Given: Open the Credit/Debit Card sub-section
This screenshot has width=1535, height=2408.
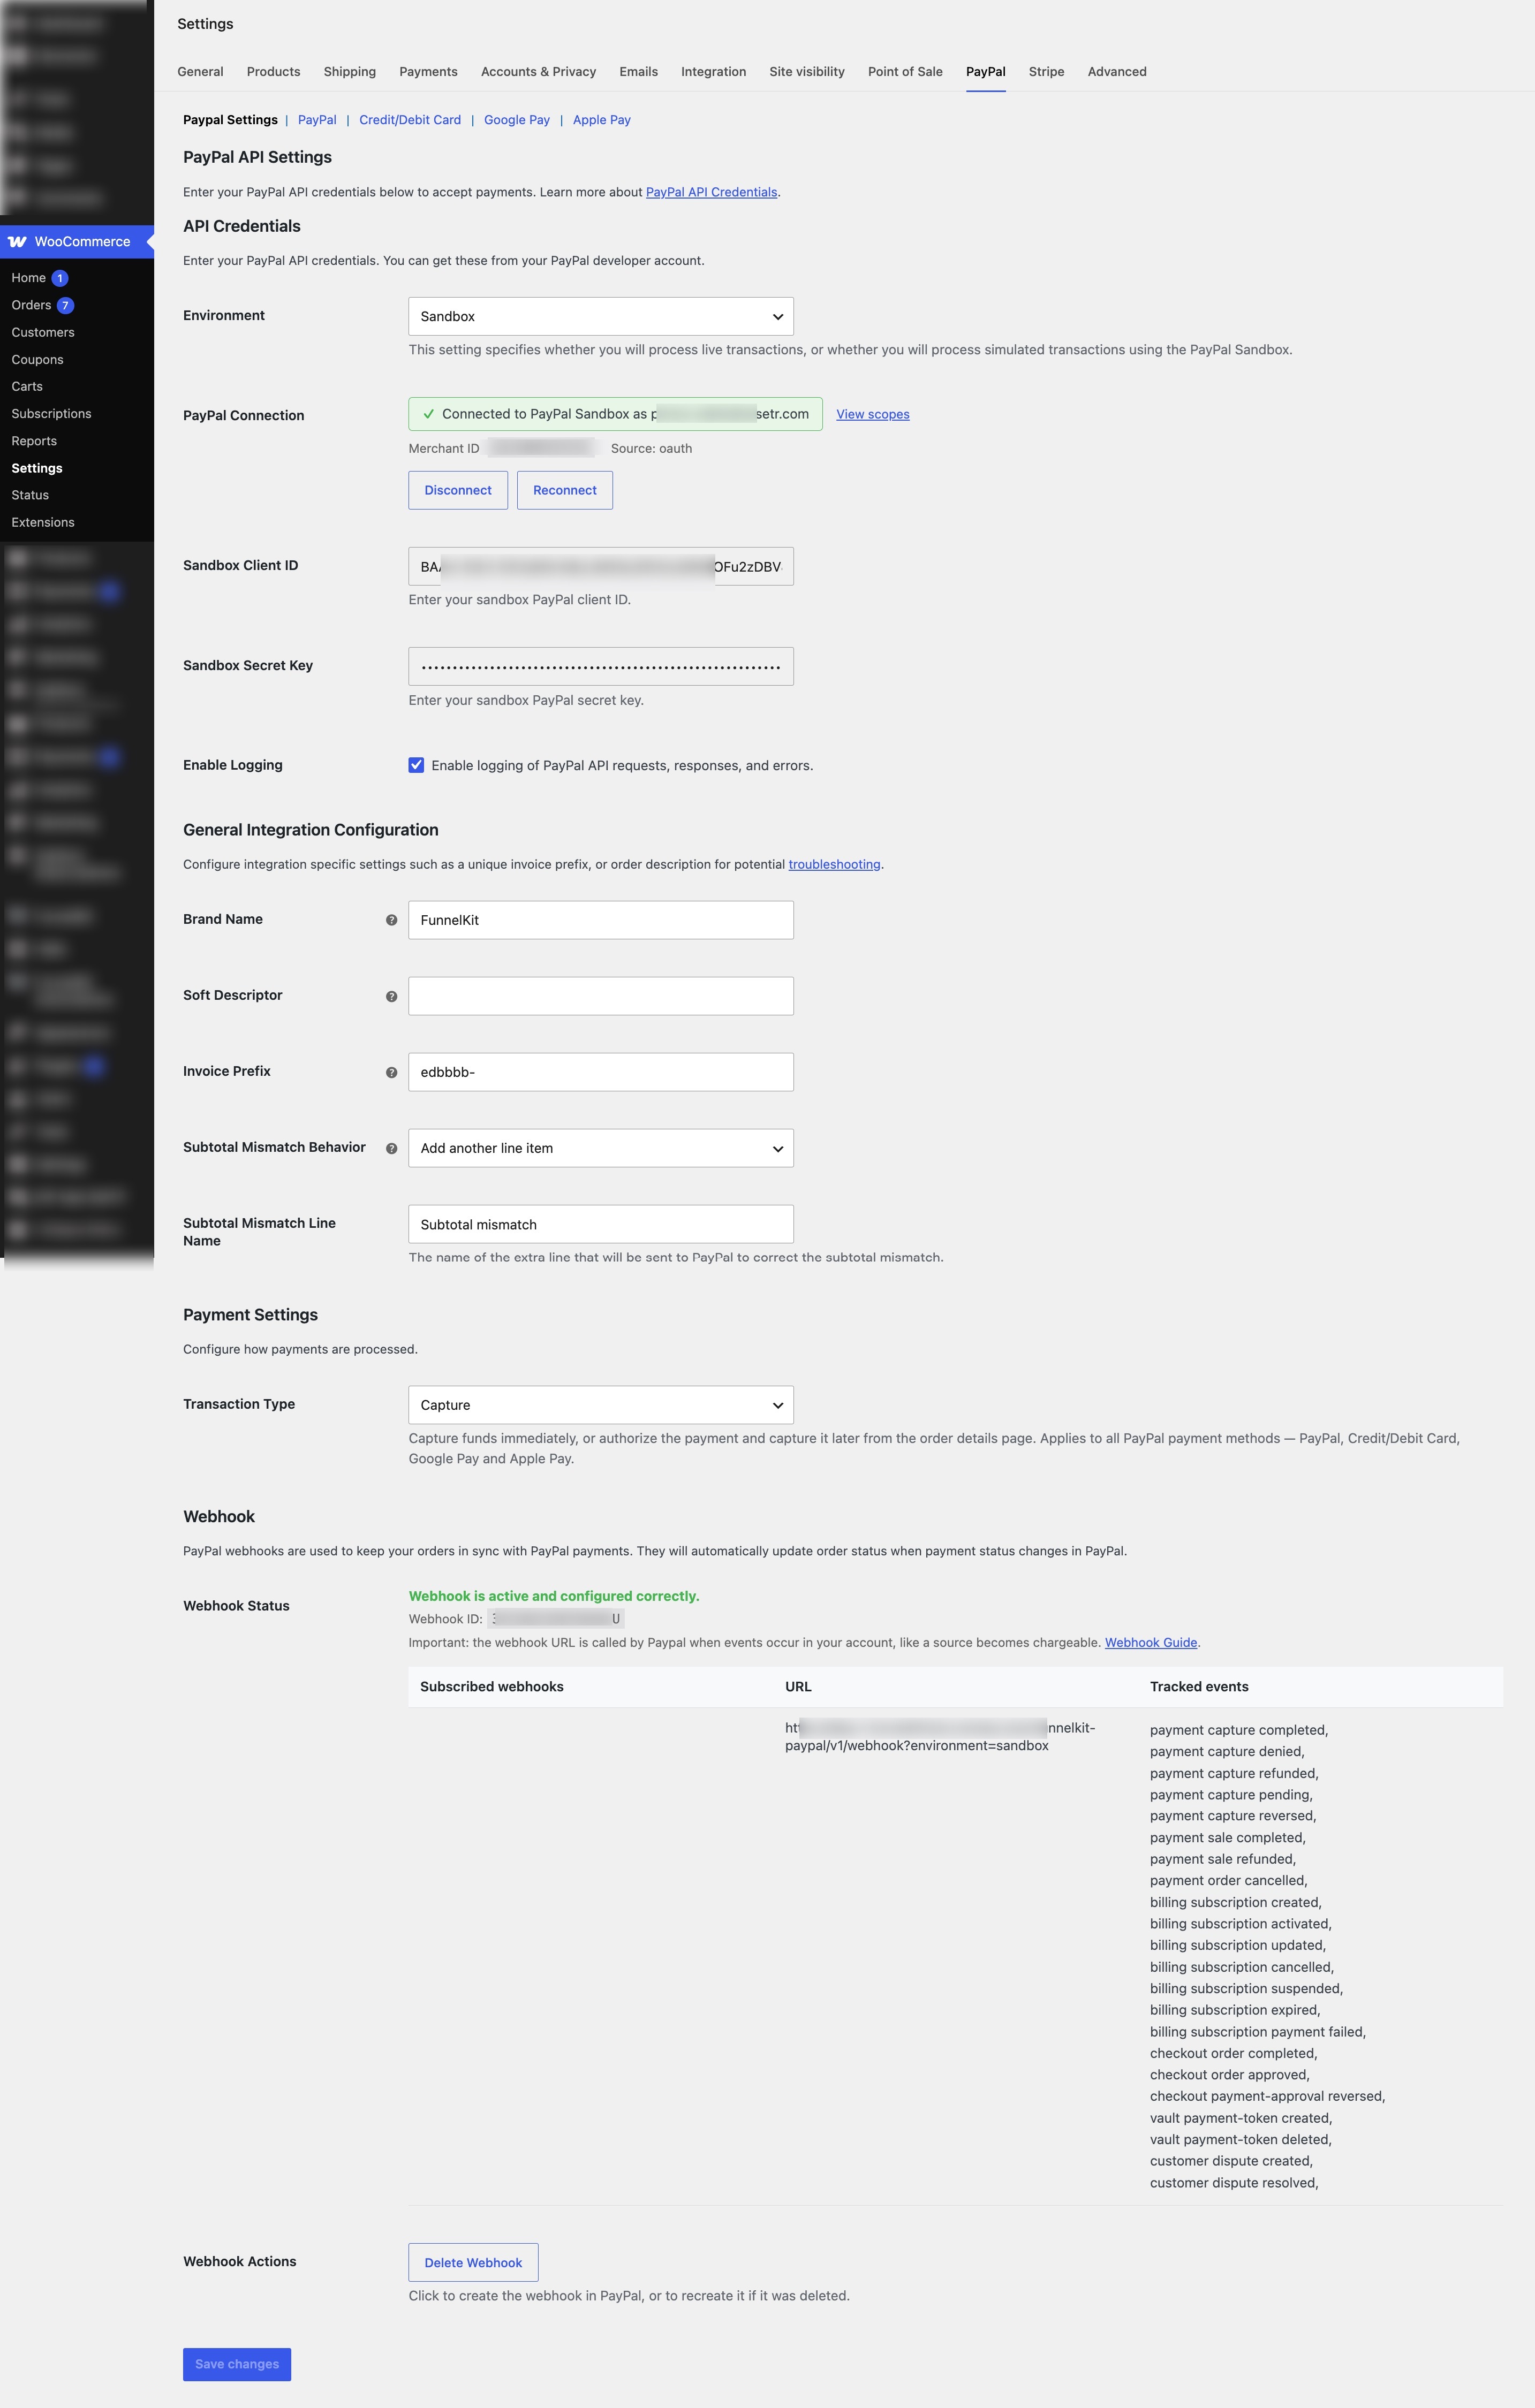Looking at the screenshot, I should pos(410,120).
